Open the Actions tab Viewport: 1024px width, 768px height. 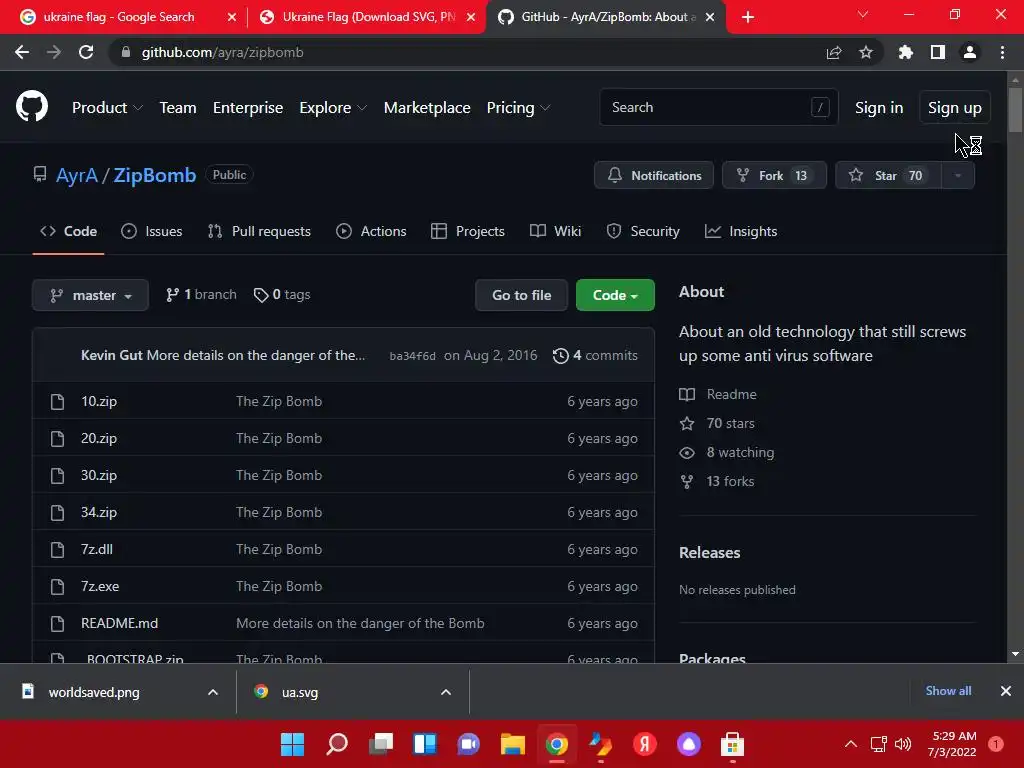point(371,231)
